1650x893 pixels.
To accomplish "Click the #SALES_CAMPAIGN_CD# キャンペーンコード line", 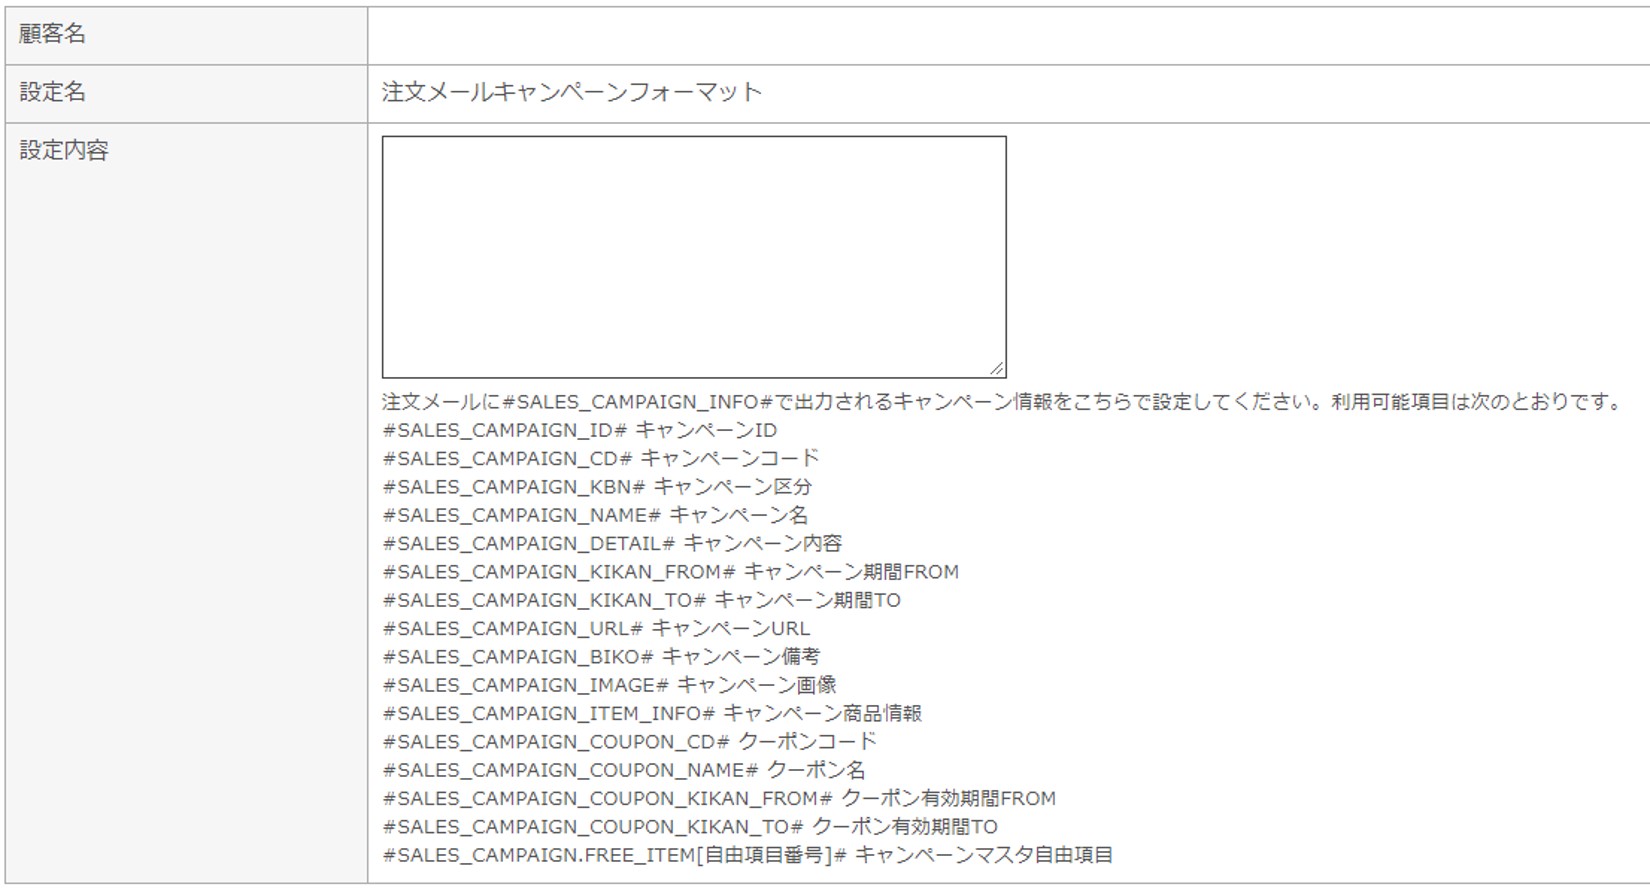I will point(600,458).
